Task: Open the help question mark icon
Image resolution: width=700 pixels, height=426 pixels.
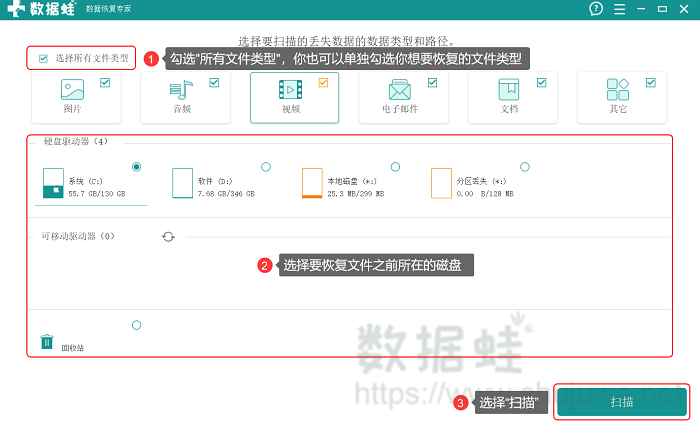Action: (596, 8)
